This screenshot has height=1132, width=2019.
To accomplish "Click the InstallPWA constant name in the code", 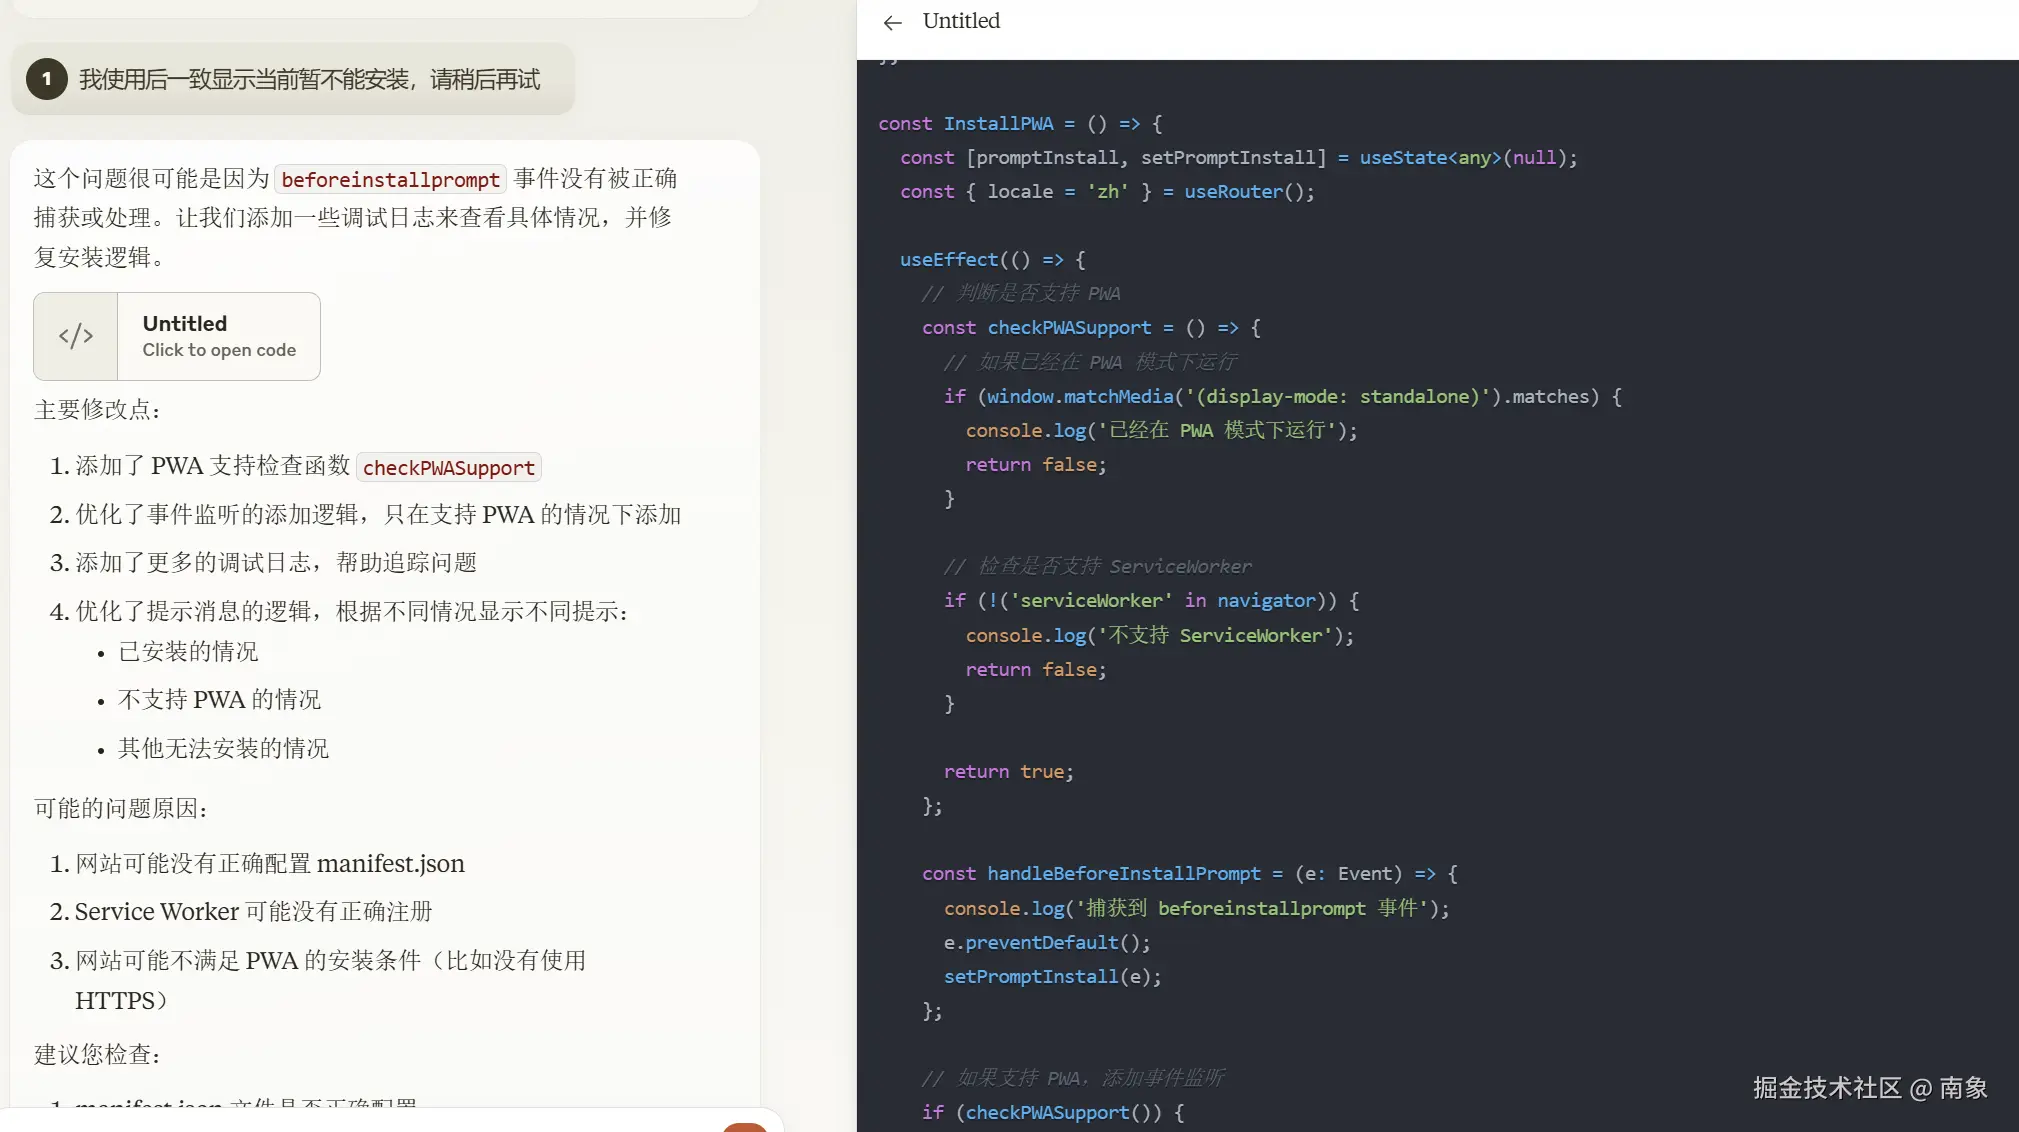I will pyautogui.click(x=1000, y=123).
